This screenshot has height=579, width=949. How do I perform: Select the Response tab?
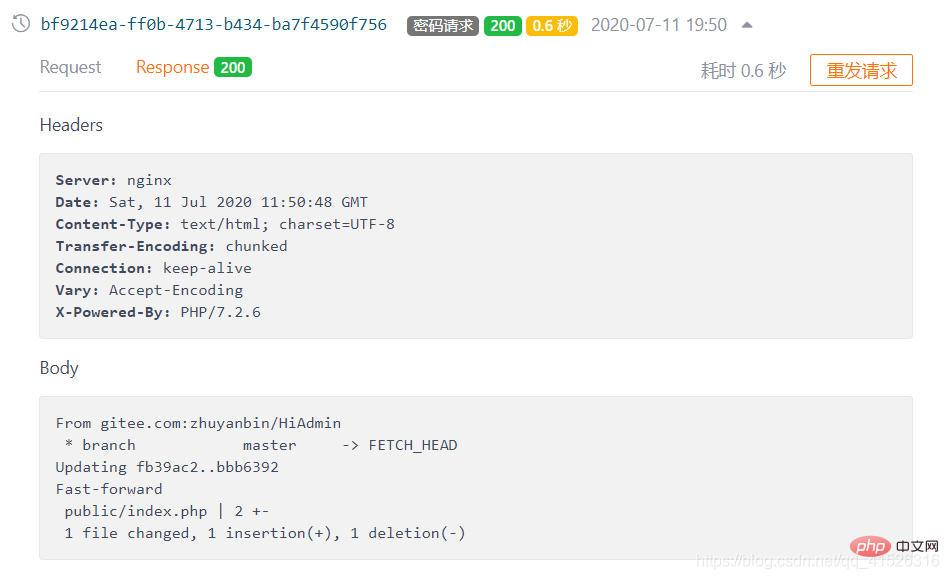tap(172, 67)
